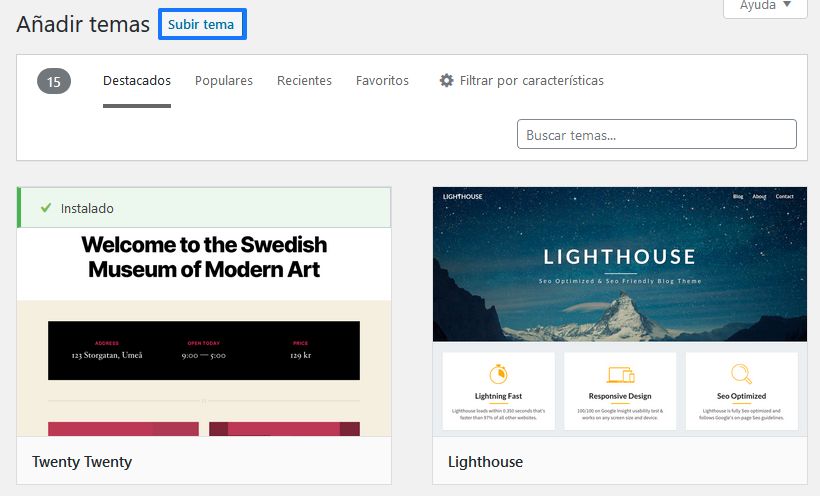Screen dimensions: 820x496
Task: Click the Lighthouse preview Blog link
Action: [738, 197]
